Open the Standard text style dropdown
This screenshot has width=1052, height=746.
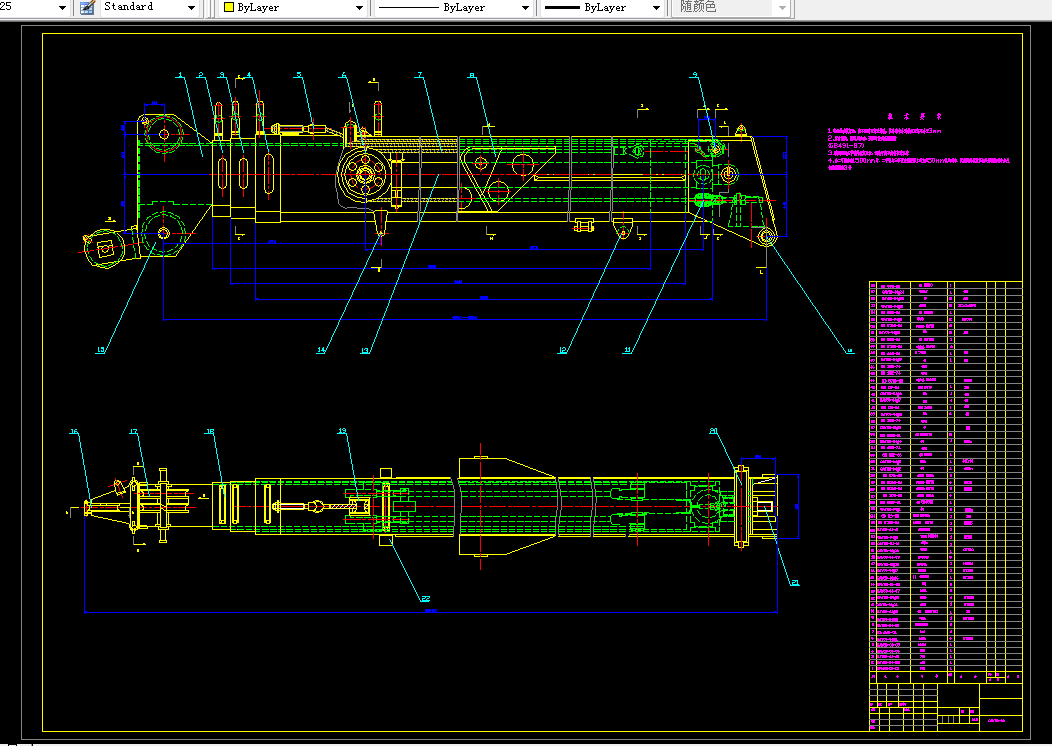pyautogui.click(x=149, y=7)
